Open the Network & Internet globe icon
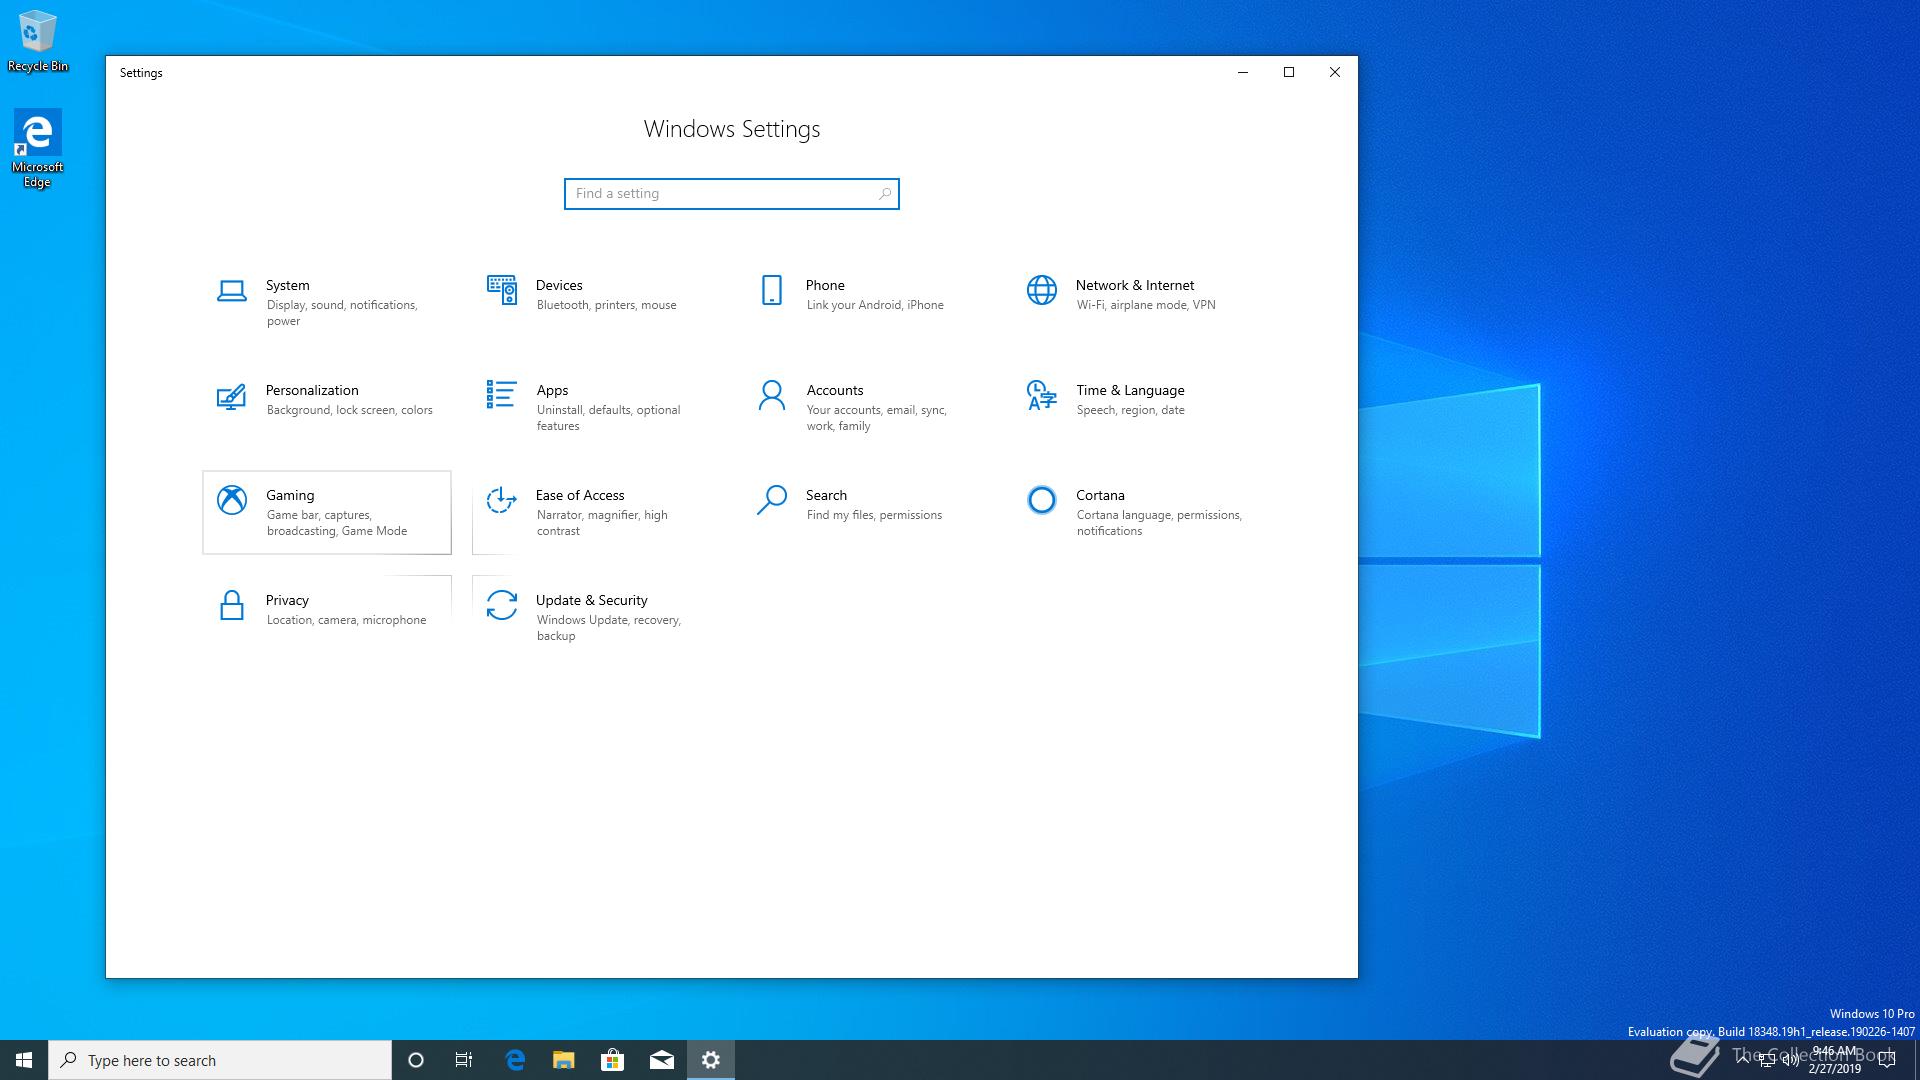The image size is (1920, 1080). (x=1041, y=290)
